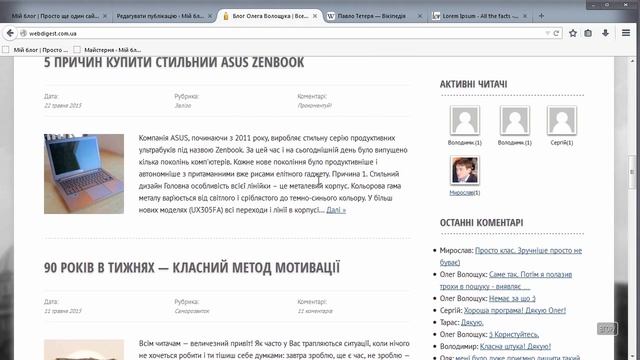
Task: Click the 'Останні коментарі' heading
Action: coord(481,222)
